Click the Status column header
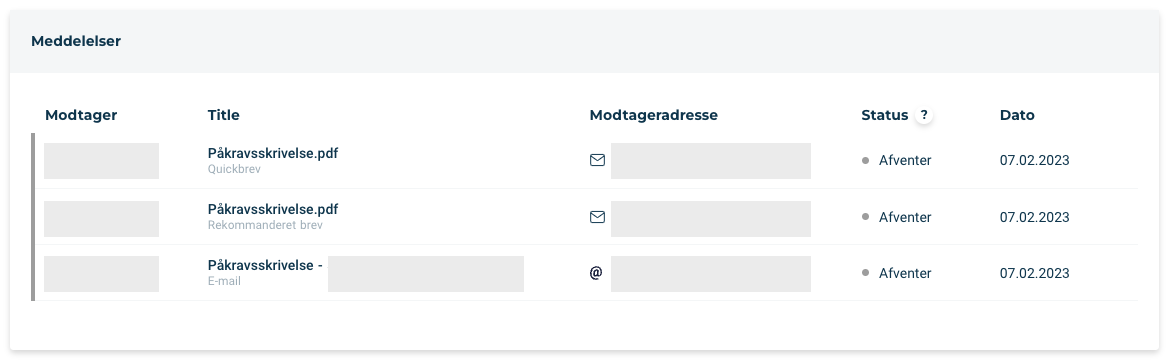This screenshot has height=362, width=1169. point(885,115)
